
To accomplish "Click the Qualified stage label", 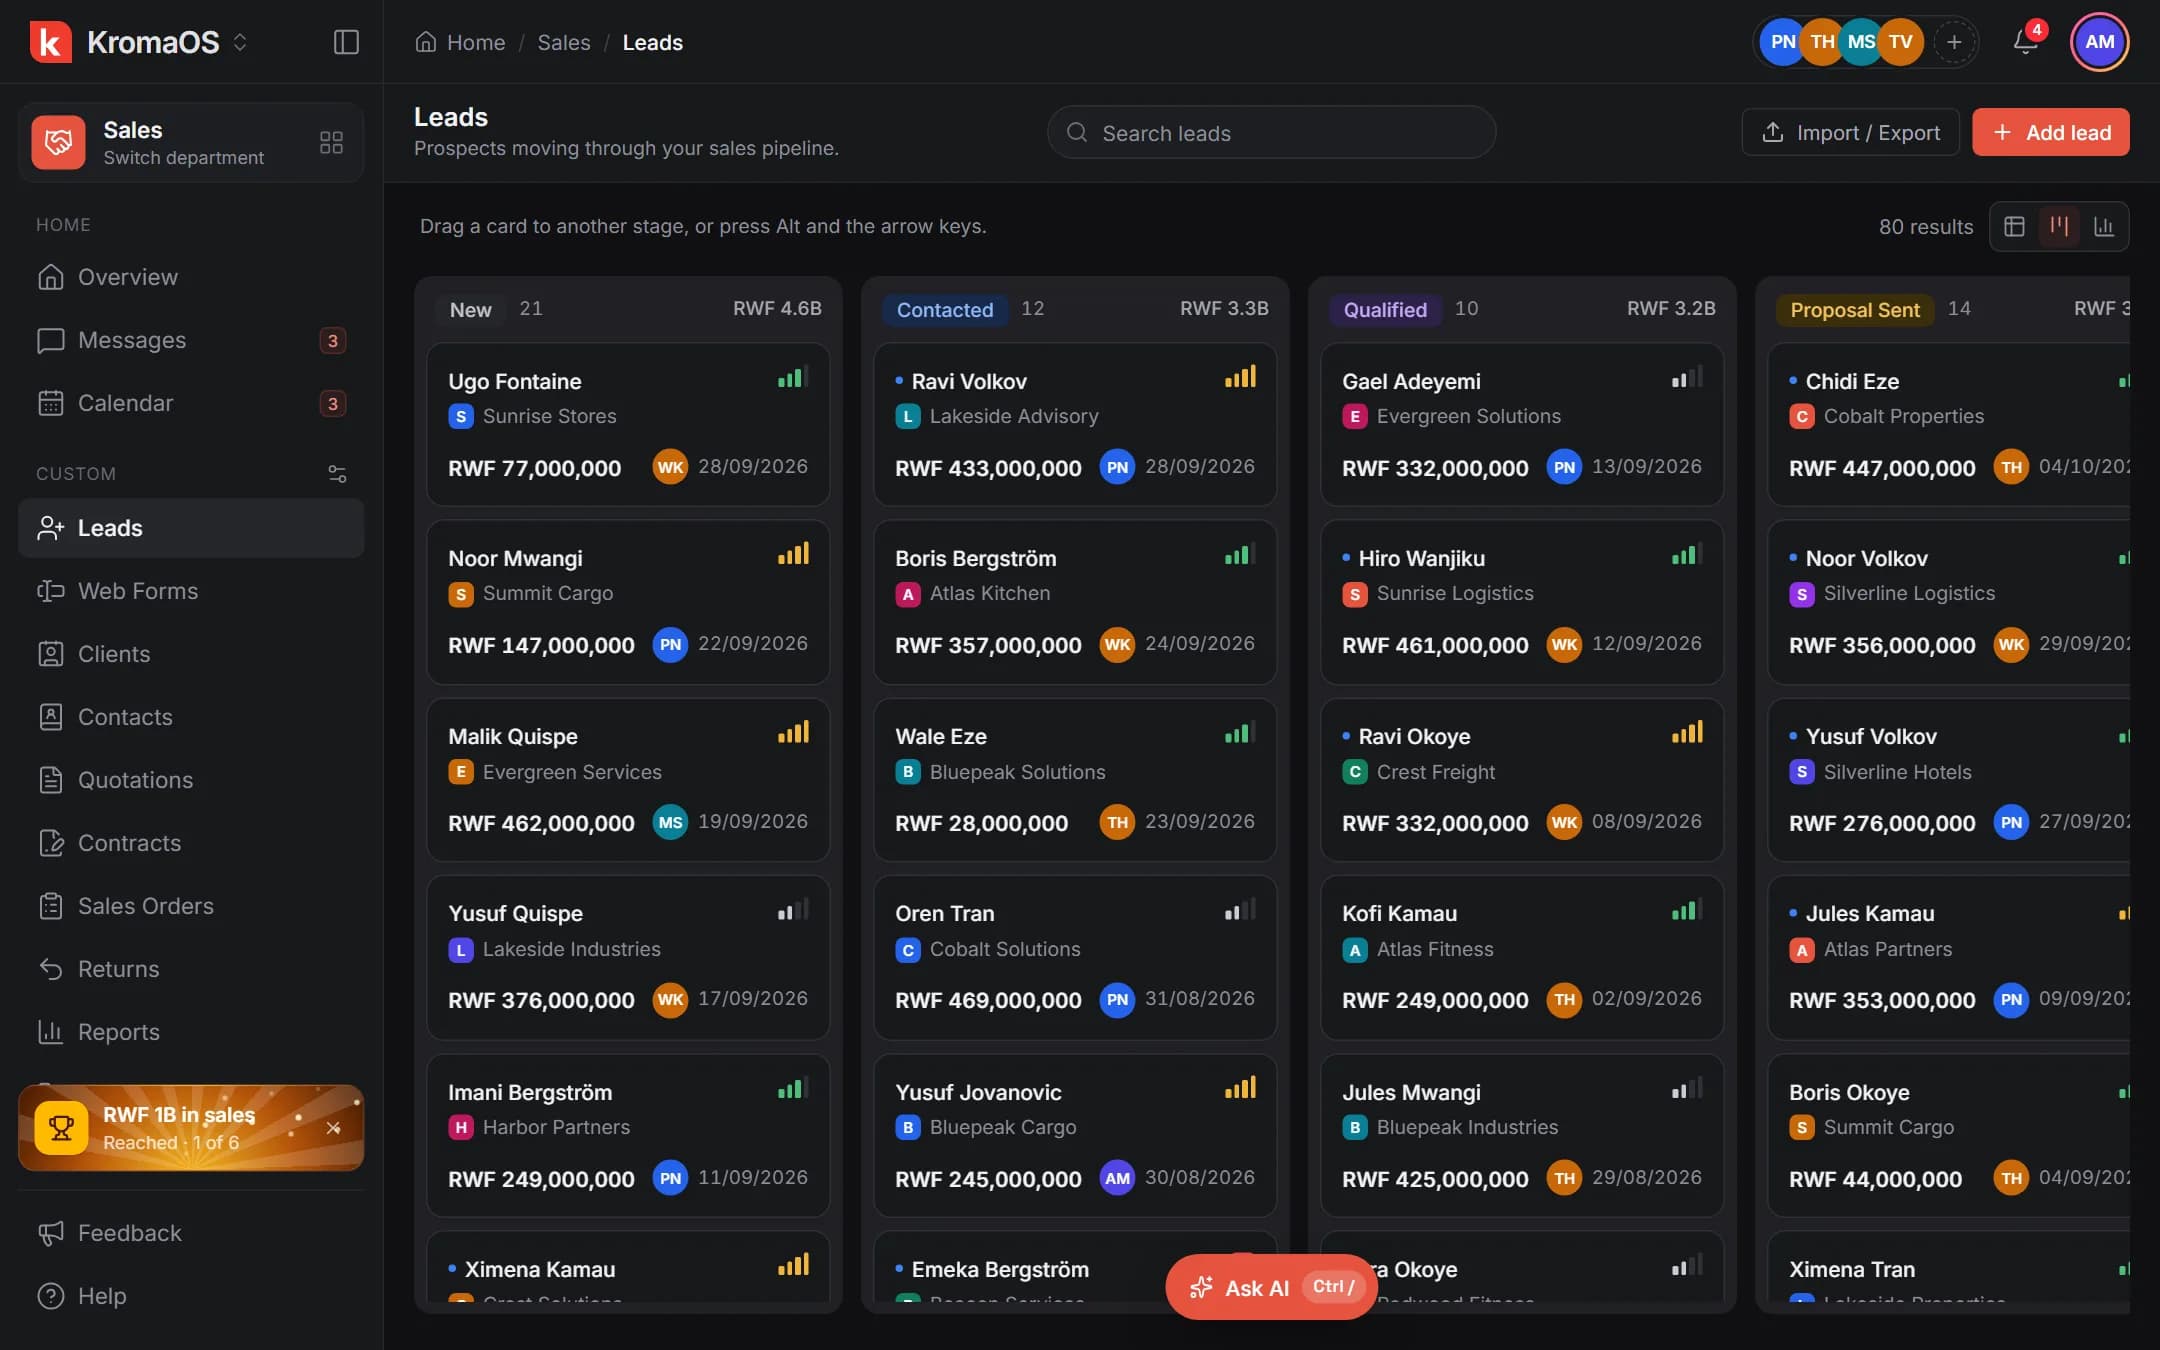I will 1385,310.
